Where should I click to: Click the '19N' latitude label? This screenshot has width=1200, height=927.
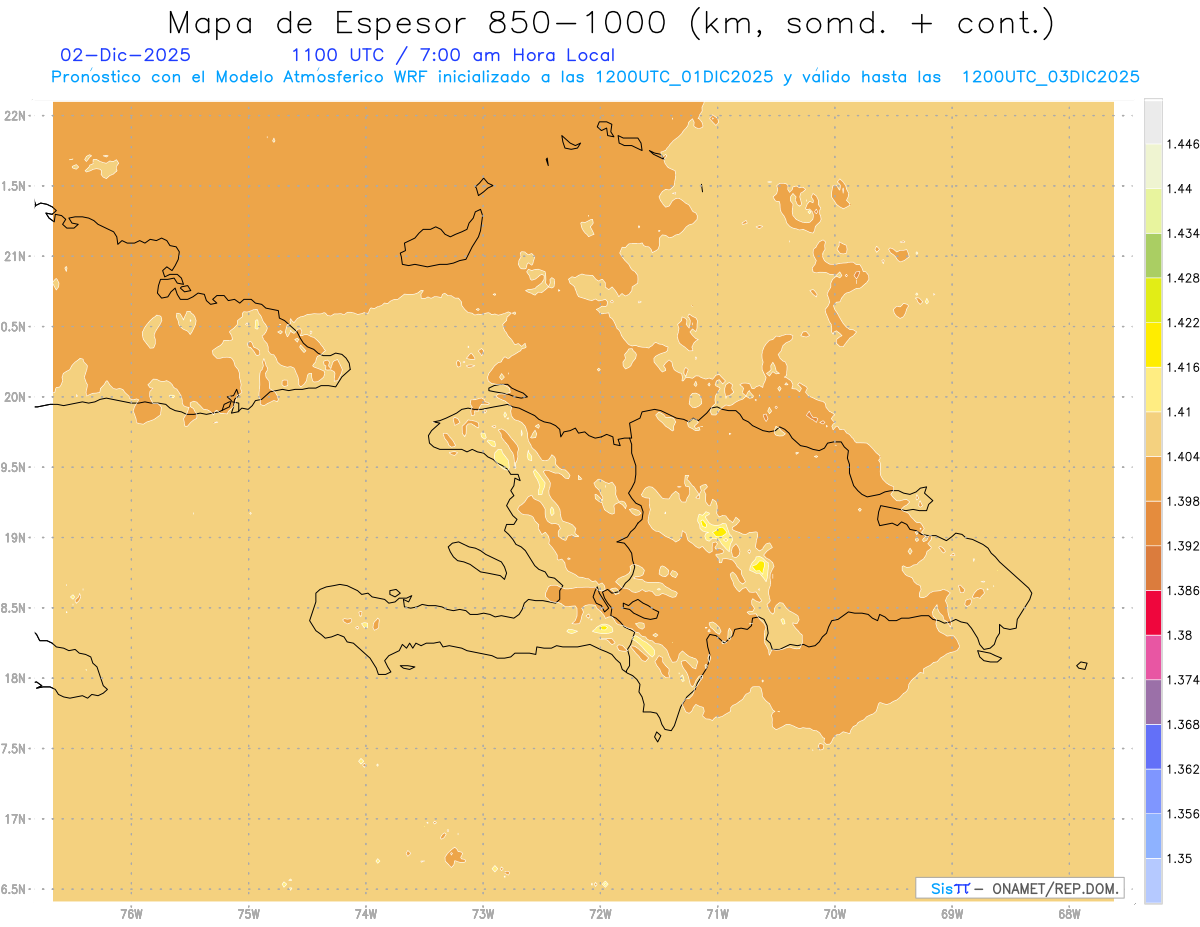point(15,537)
